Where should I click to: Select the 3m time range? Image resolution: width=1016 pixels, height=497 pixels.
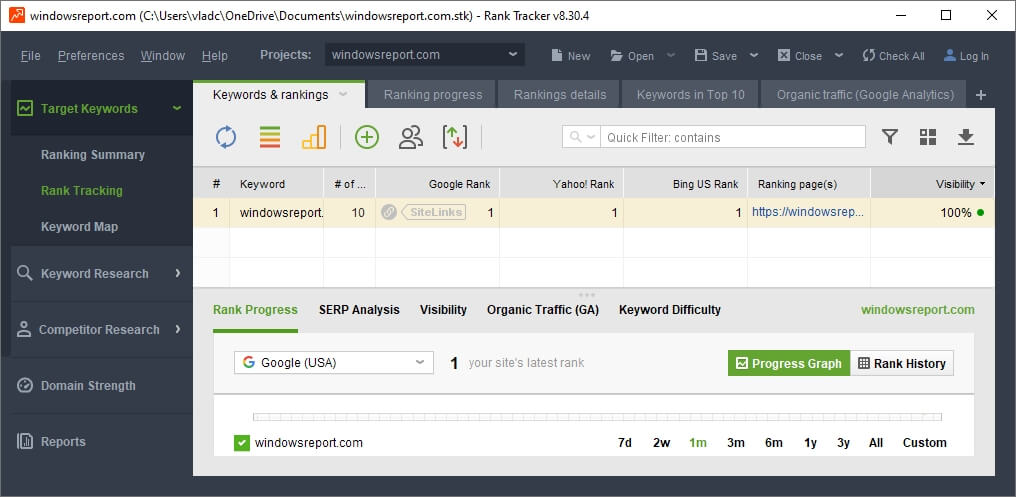pyautogui.click(x=736, y=443)
